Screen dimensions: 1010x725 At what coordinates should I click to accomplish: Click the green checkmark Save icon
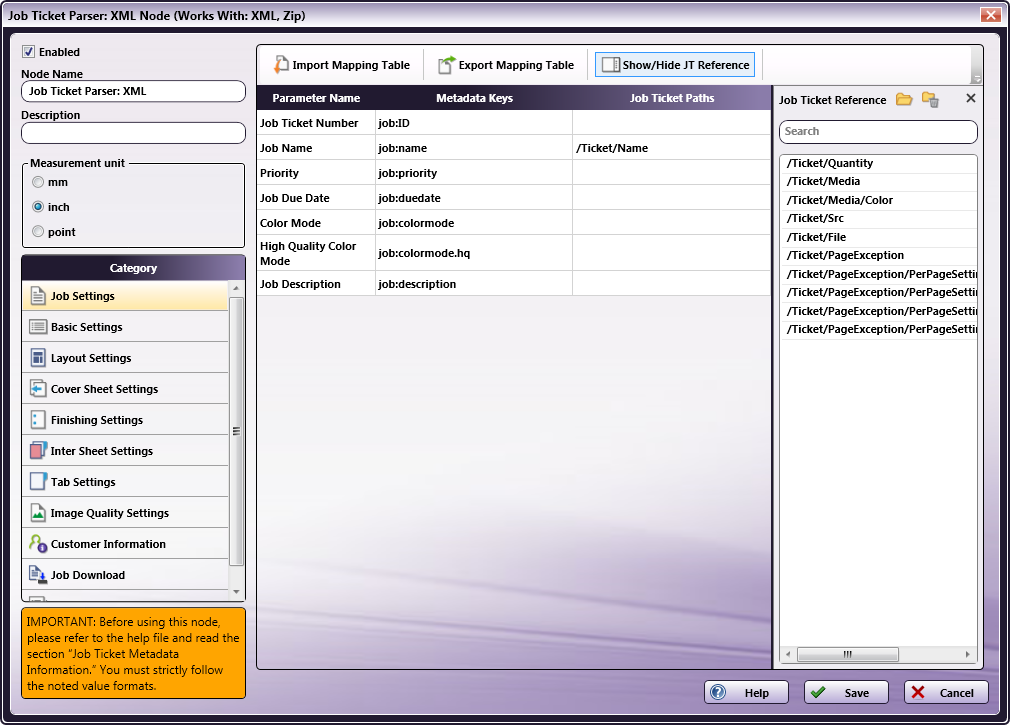click(818, 692)
